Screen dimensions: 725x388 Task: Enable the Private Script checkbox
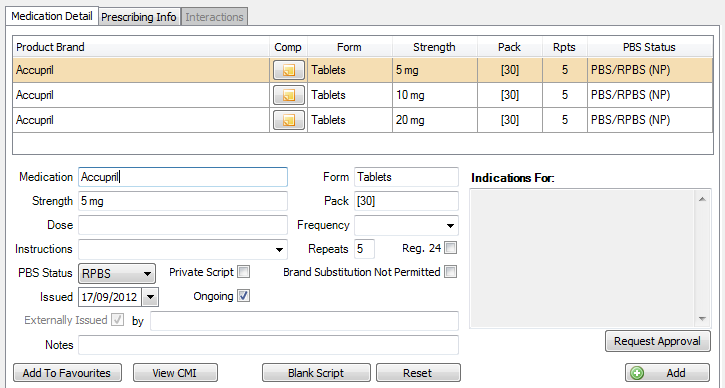point(243,272)
